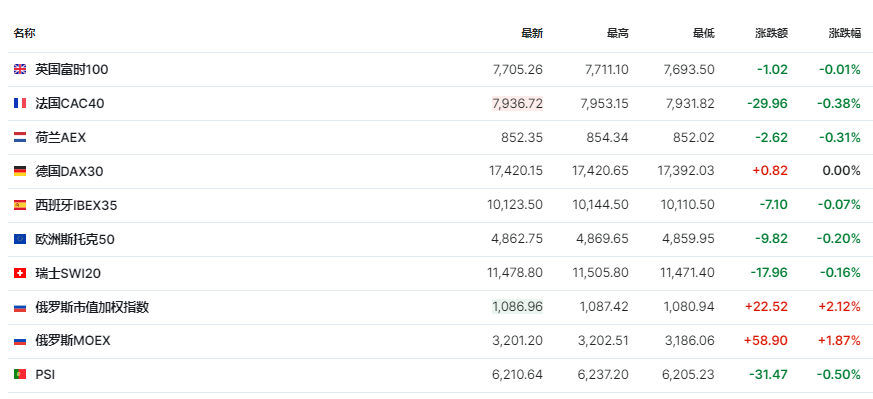This screenshot has height=399, width=873.
Task: Click high value 11,505.80 in 瑞士SWI20 row
Action: click(601, 273)
